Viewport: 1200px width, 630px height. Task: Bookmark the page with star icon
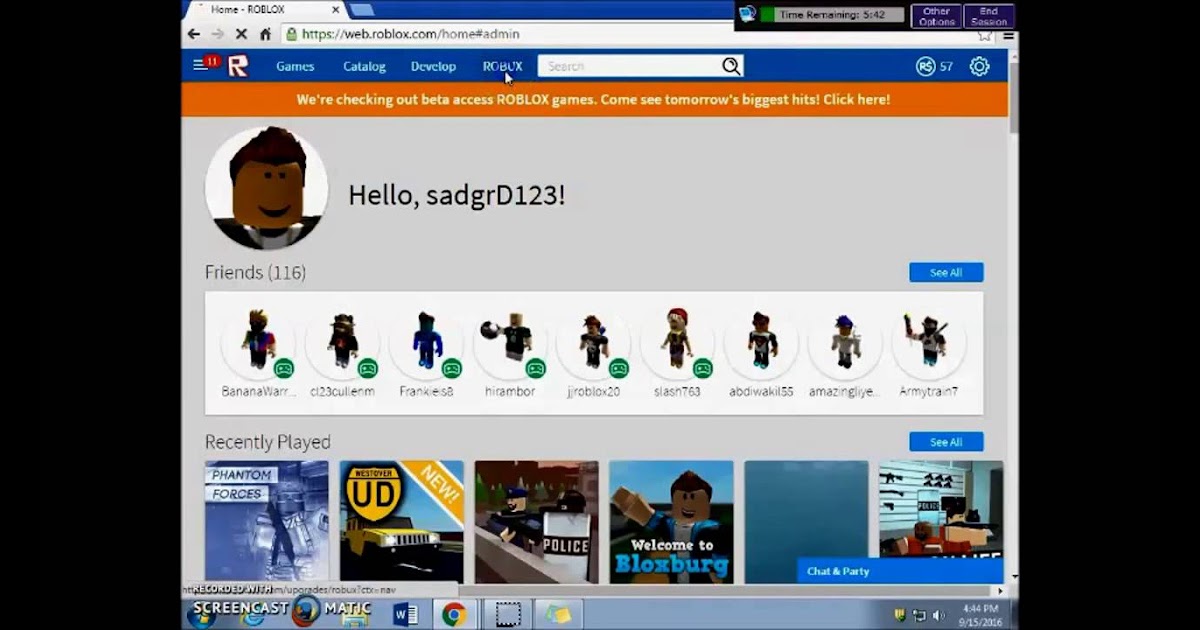(x=985, y=35)
